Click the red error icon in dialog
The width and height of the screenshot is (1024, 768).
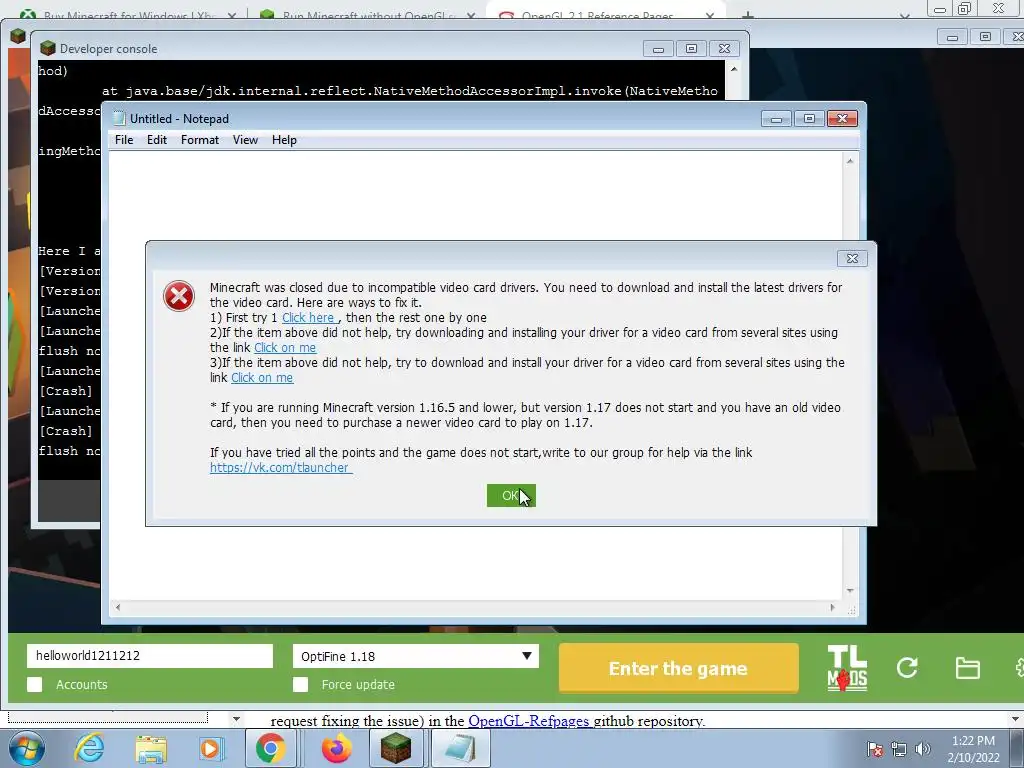pos(179,296)
